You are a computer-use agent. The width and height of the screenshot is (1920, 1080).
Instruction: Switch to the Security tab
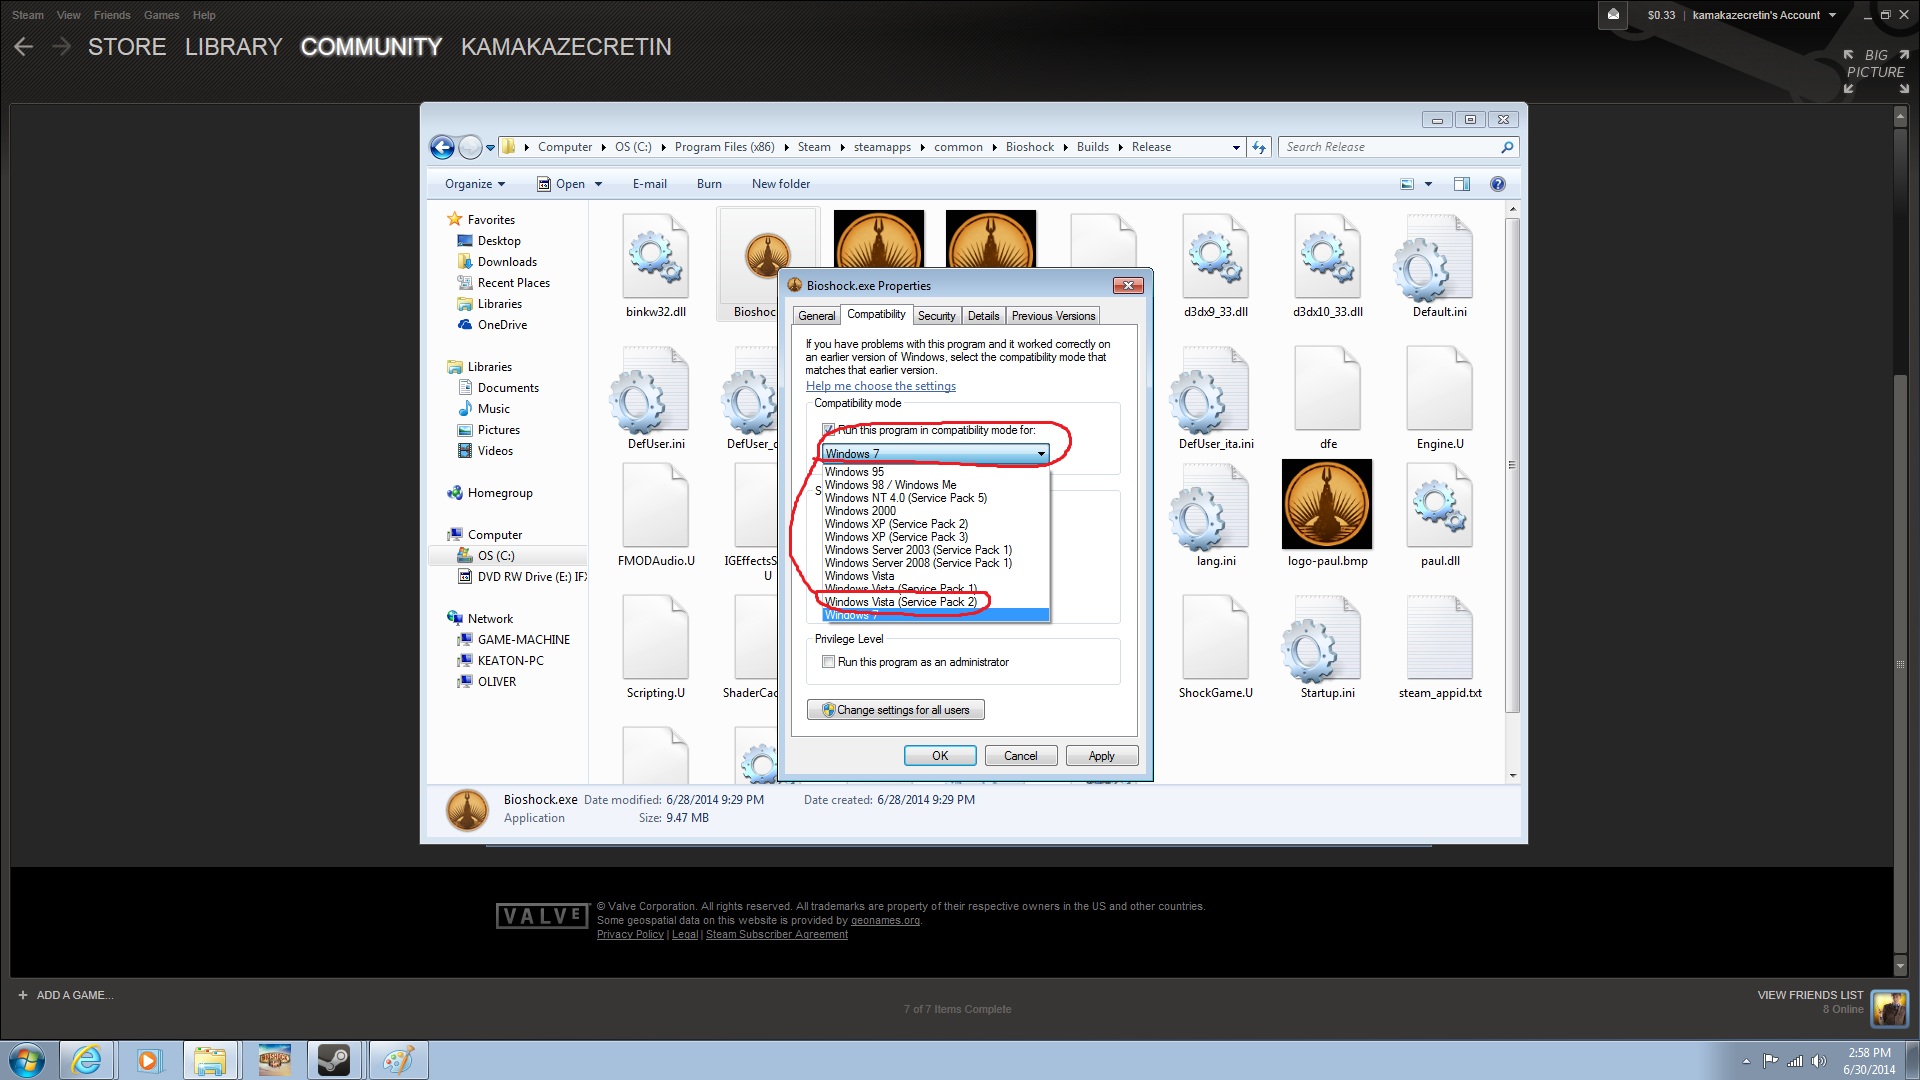pyautogui.click(x=936, y=316)
